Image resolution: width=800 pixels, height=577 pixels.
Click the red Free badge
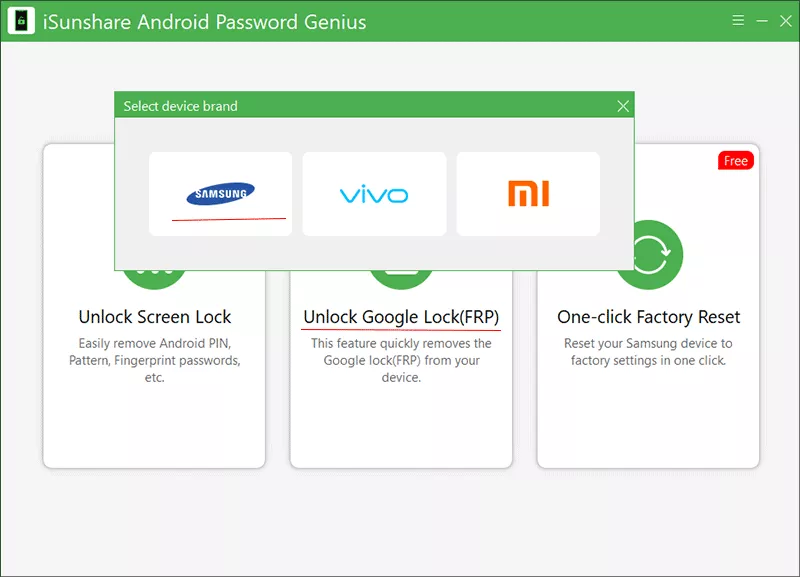click(x=735, y=161)
